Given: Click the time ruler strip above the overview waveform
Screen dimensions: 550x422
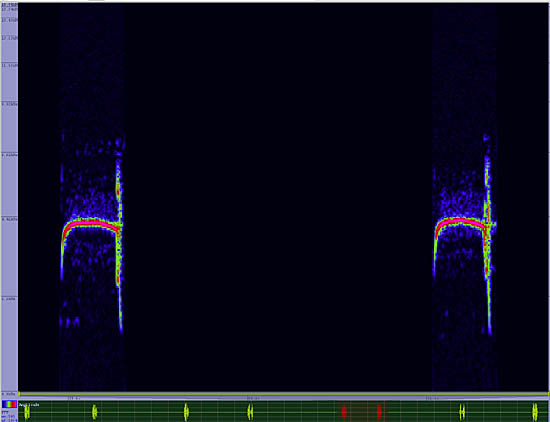Looking at the screenshot, I should click(283, 398).
